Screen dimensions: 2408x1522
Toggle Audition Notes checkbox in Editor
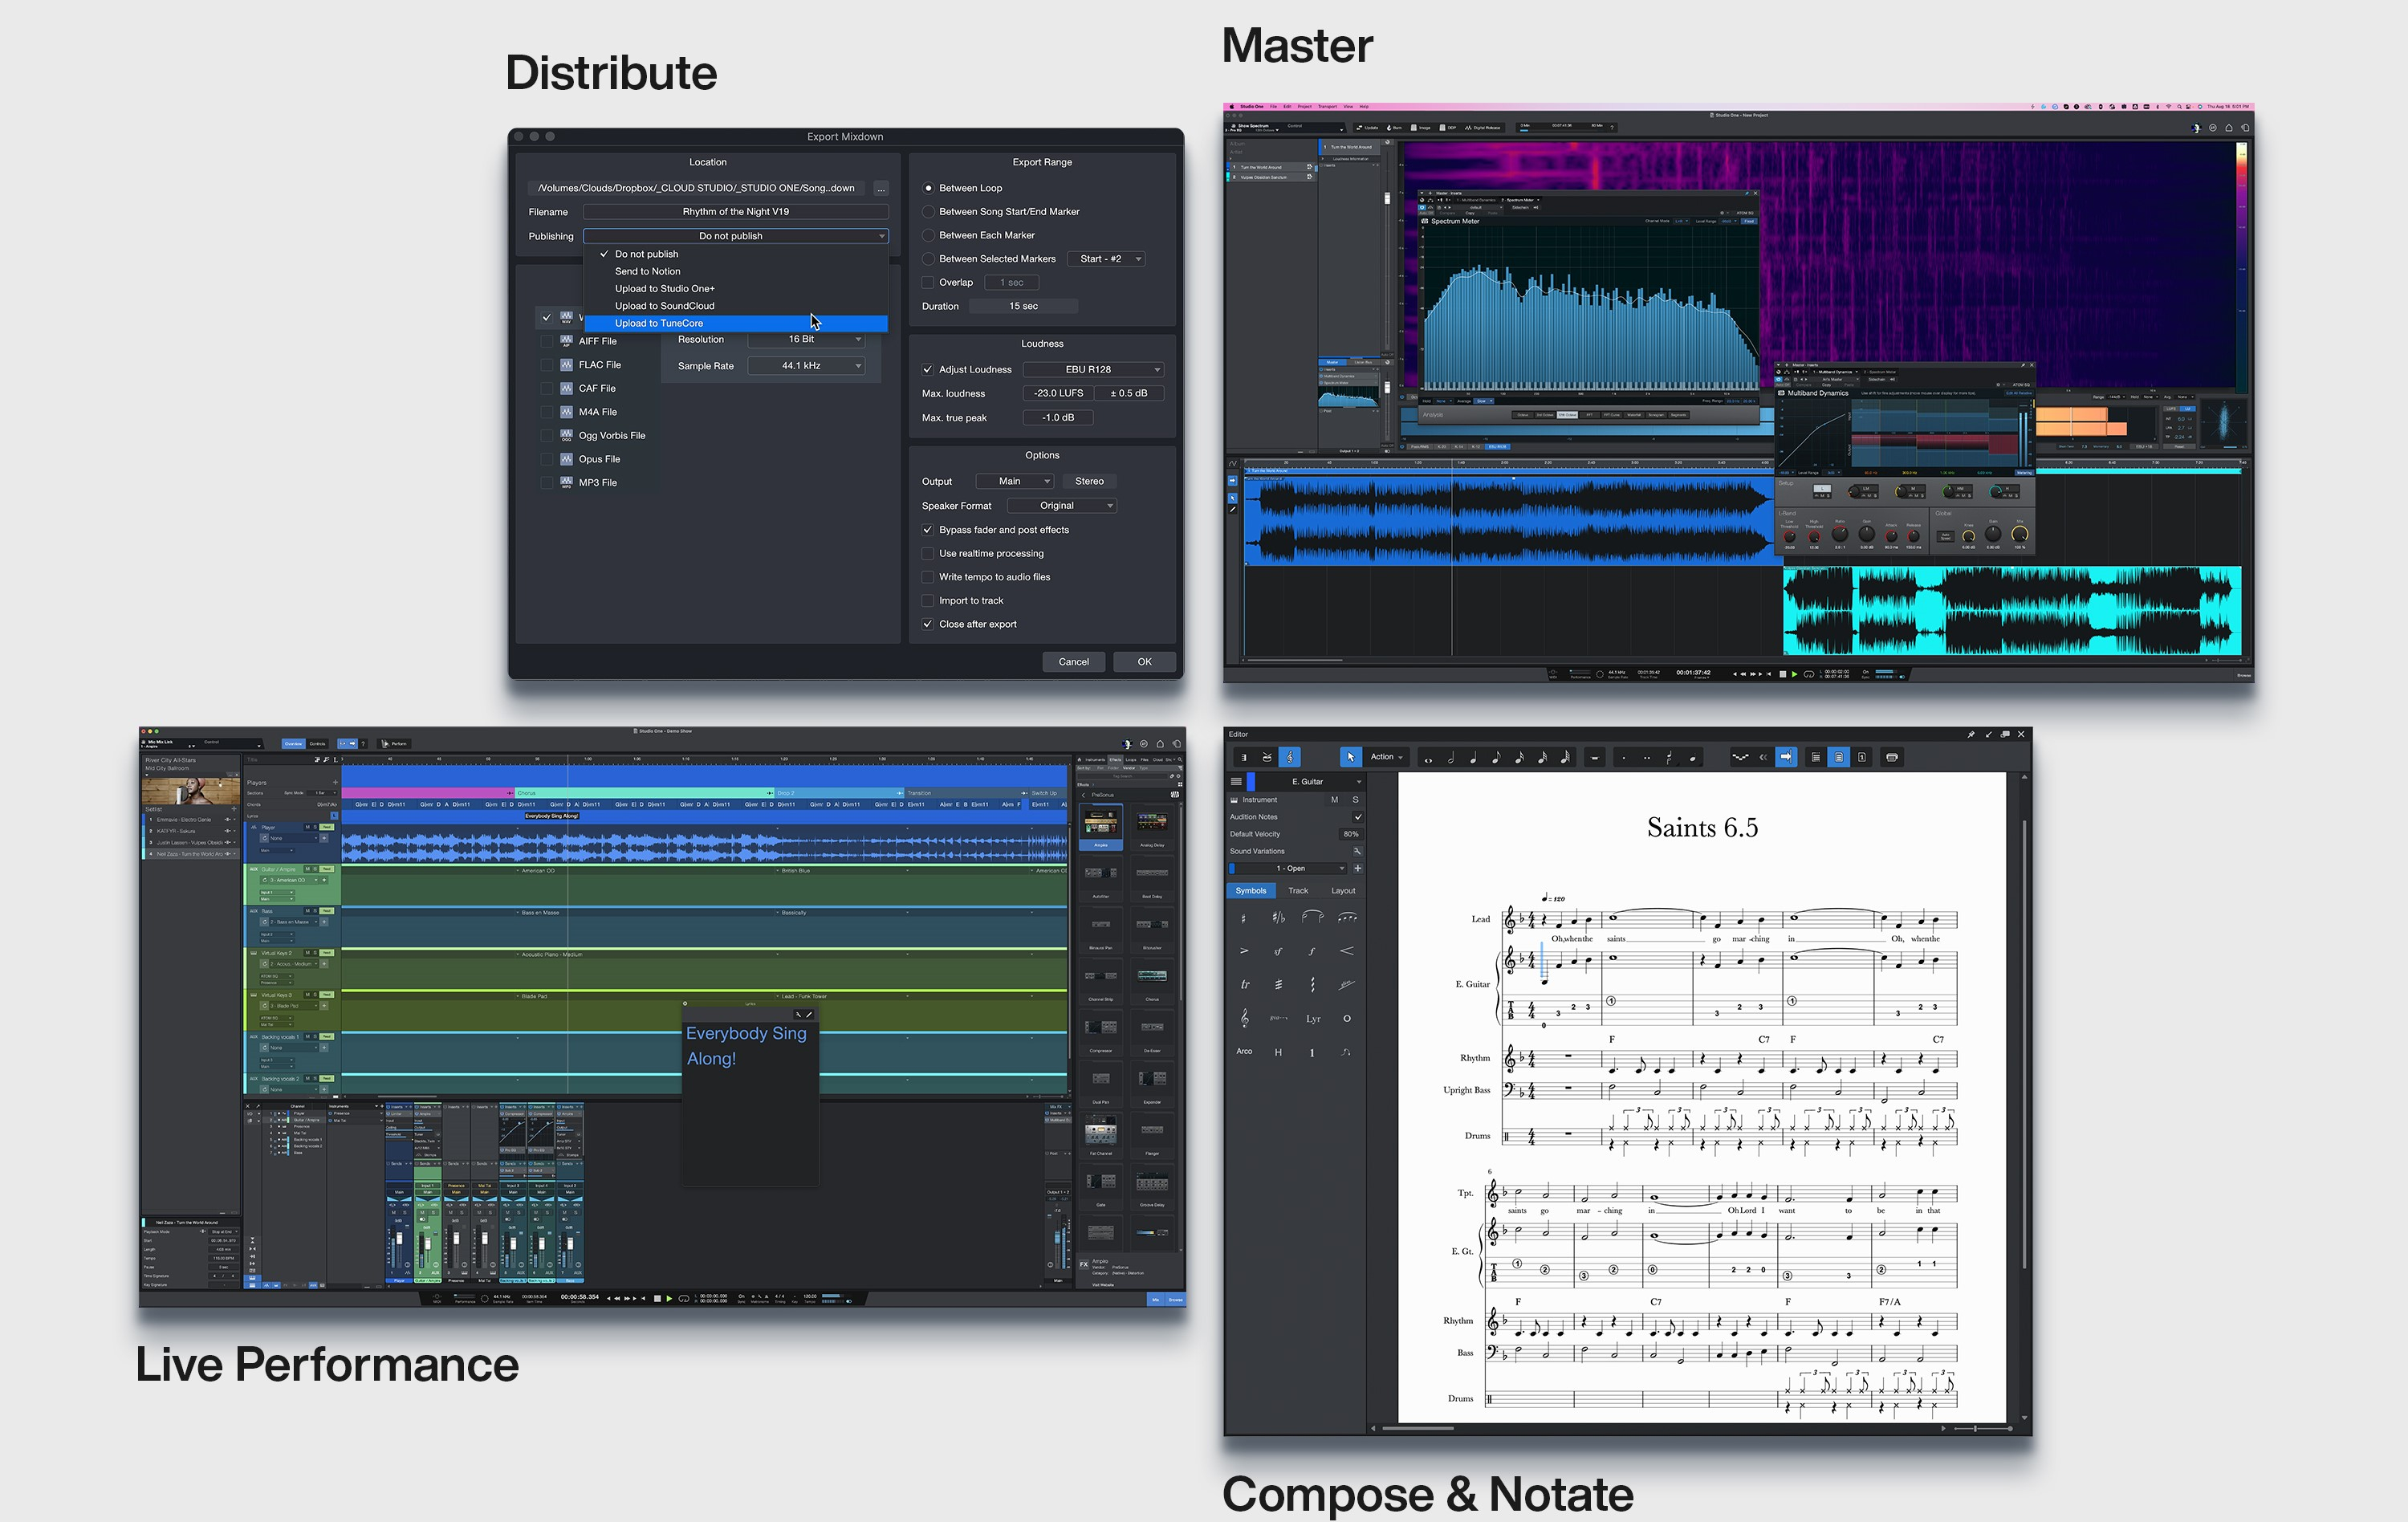pyautogui.click(x=1357, y=817)
